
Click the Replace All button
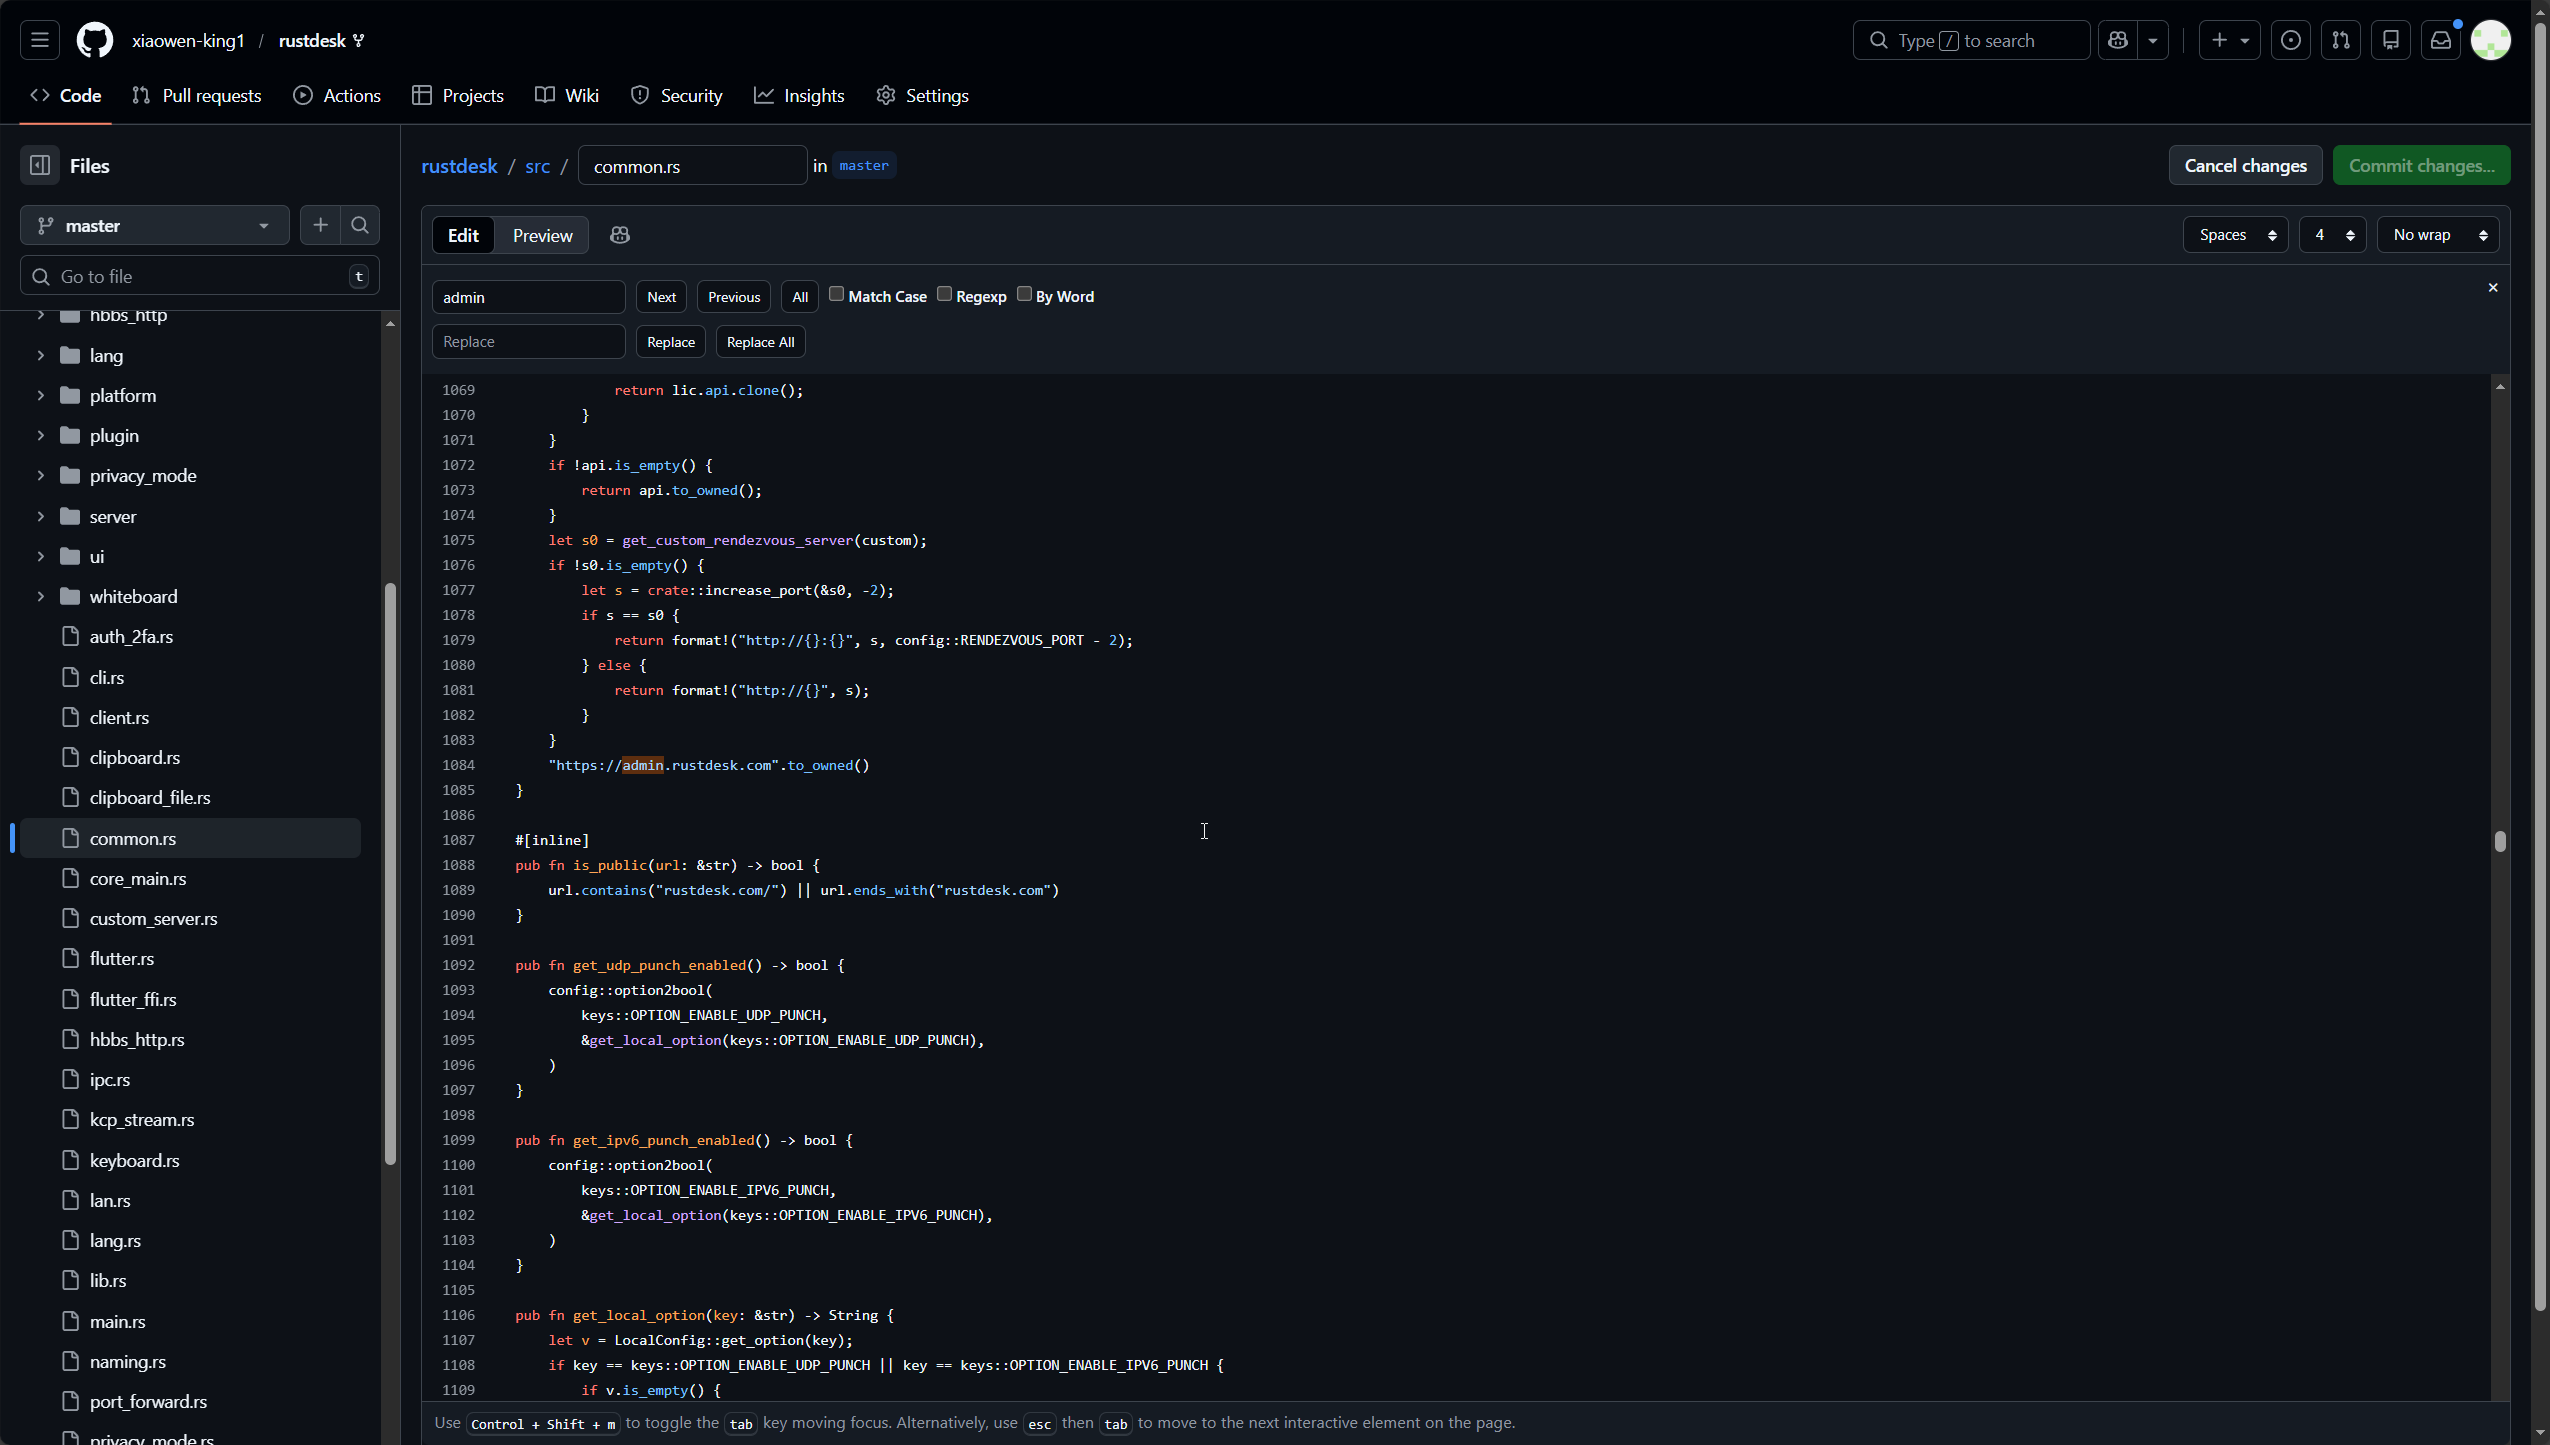(760, 342)
